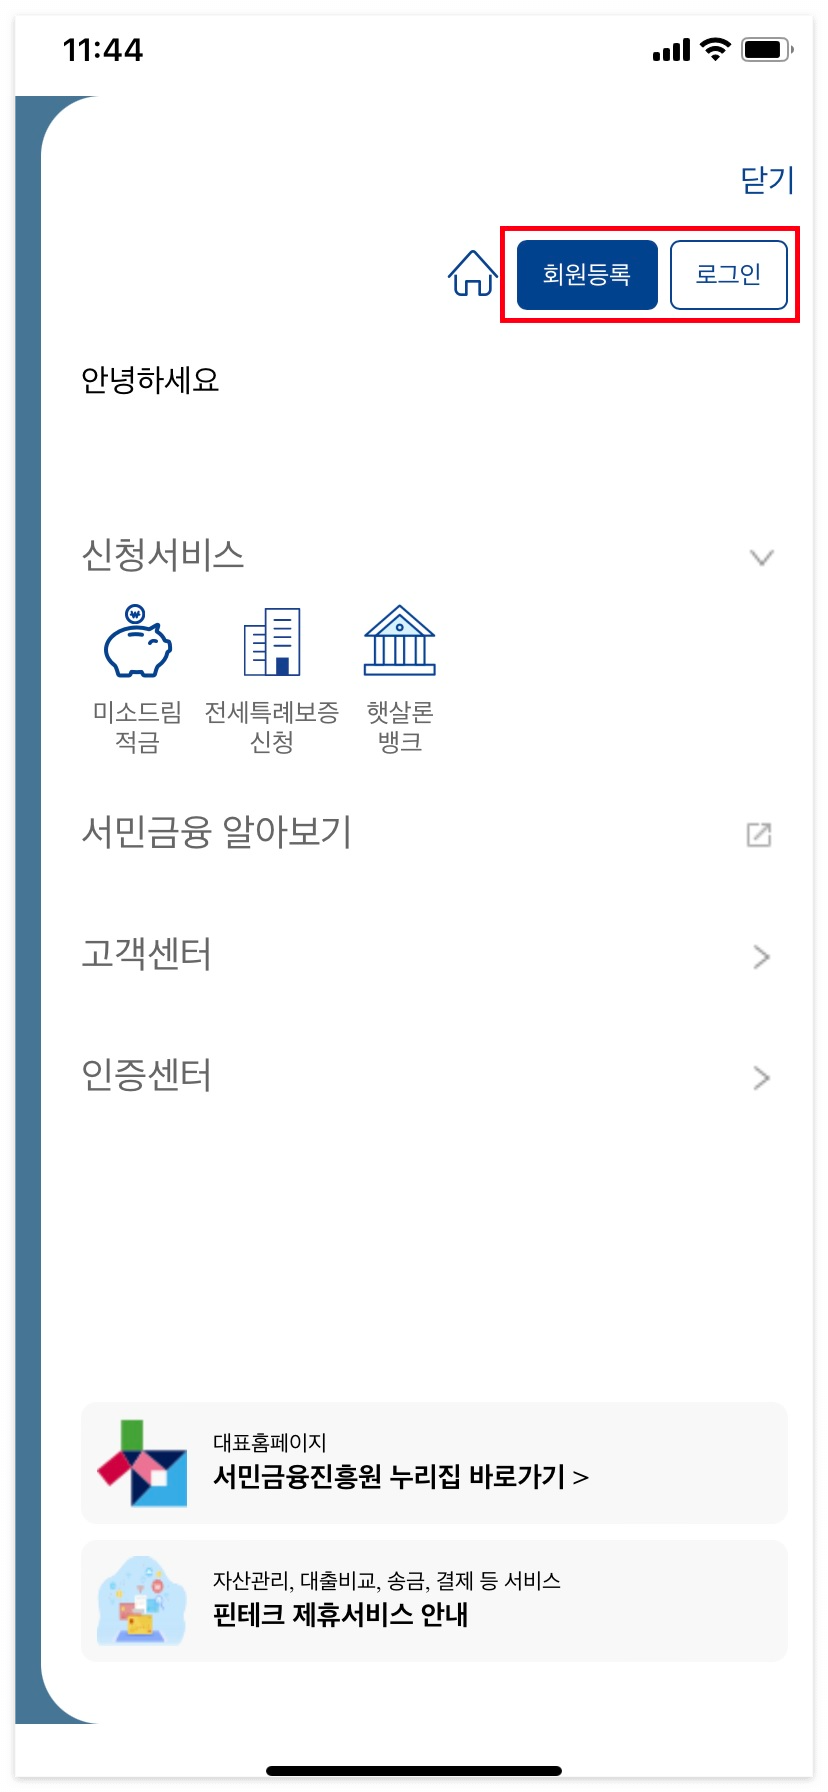Tap the 로그인 button
The height and width of the screenshot is (1792, 828).
click(x=729, y=274)
